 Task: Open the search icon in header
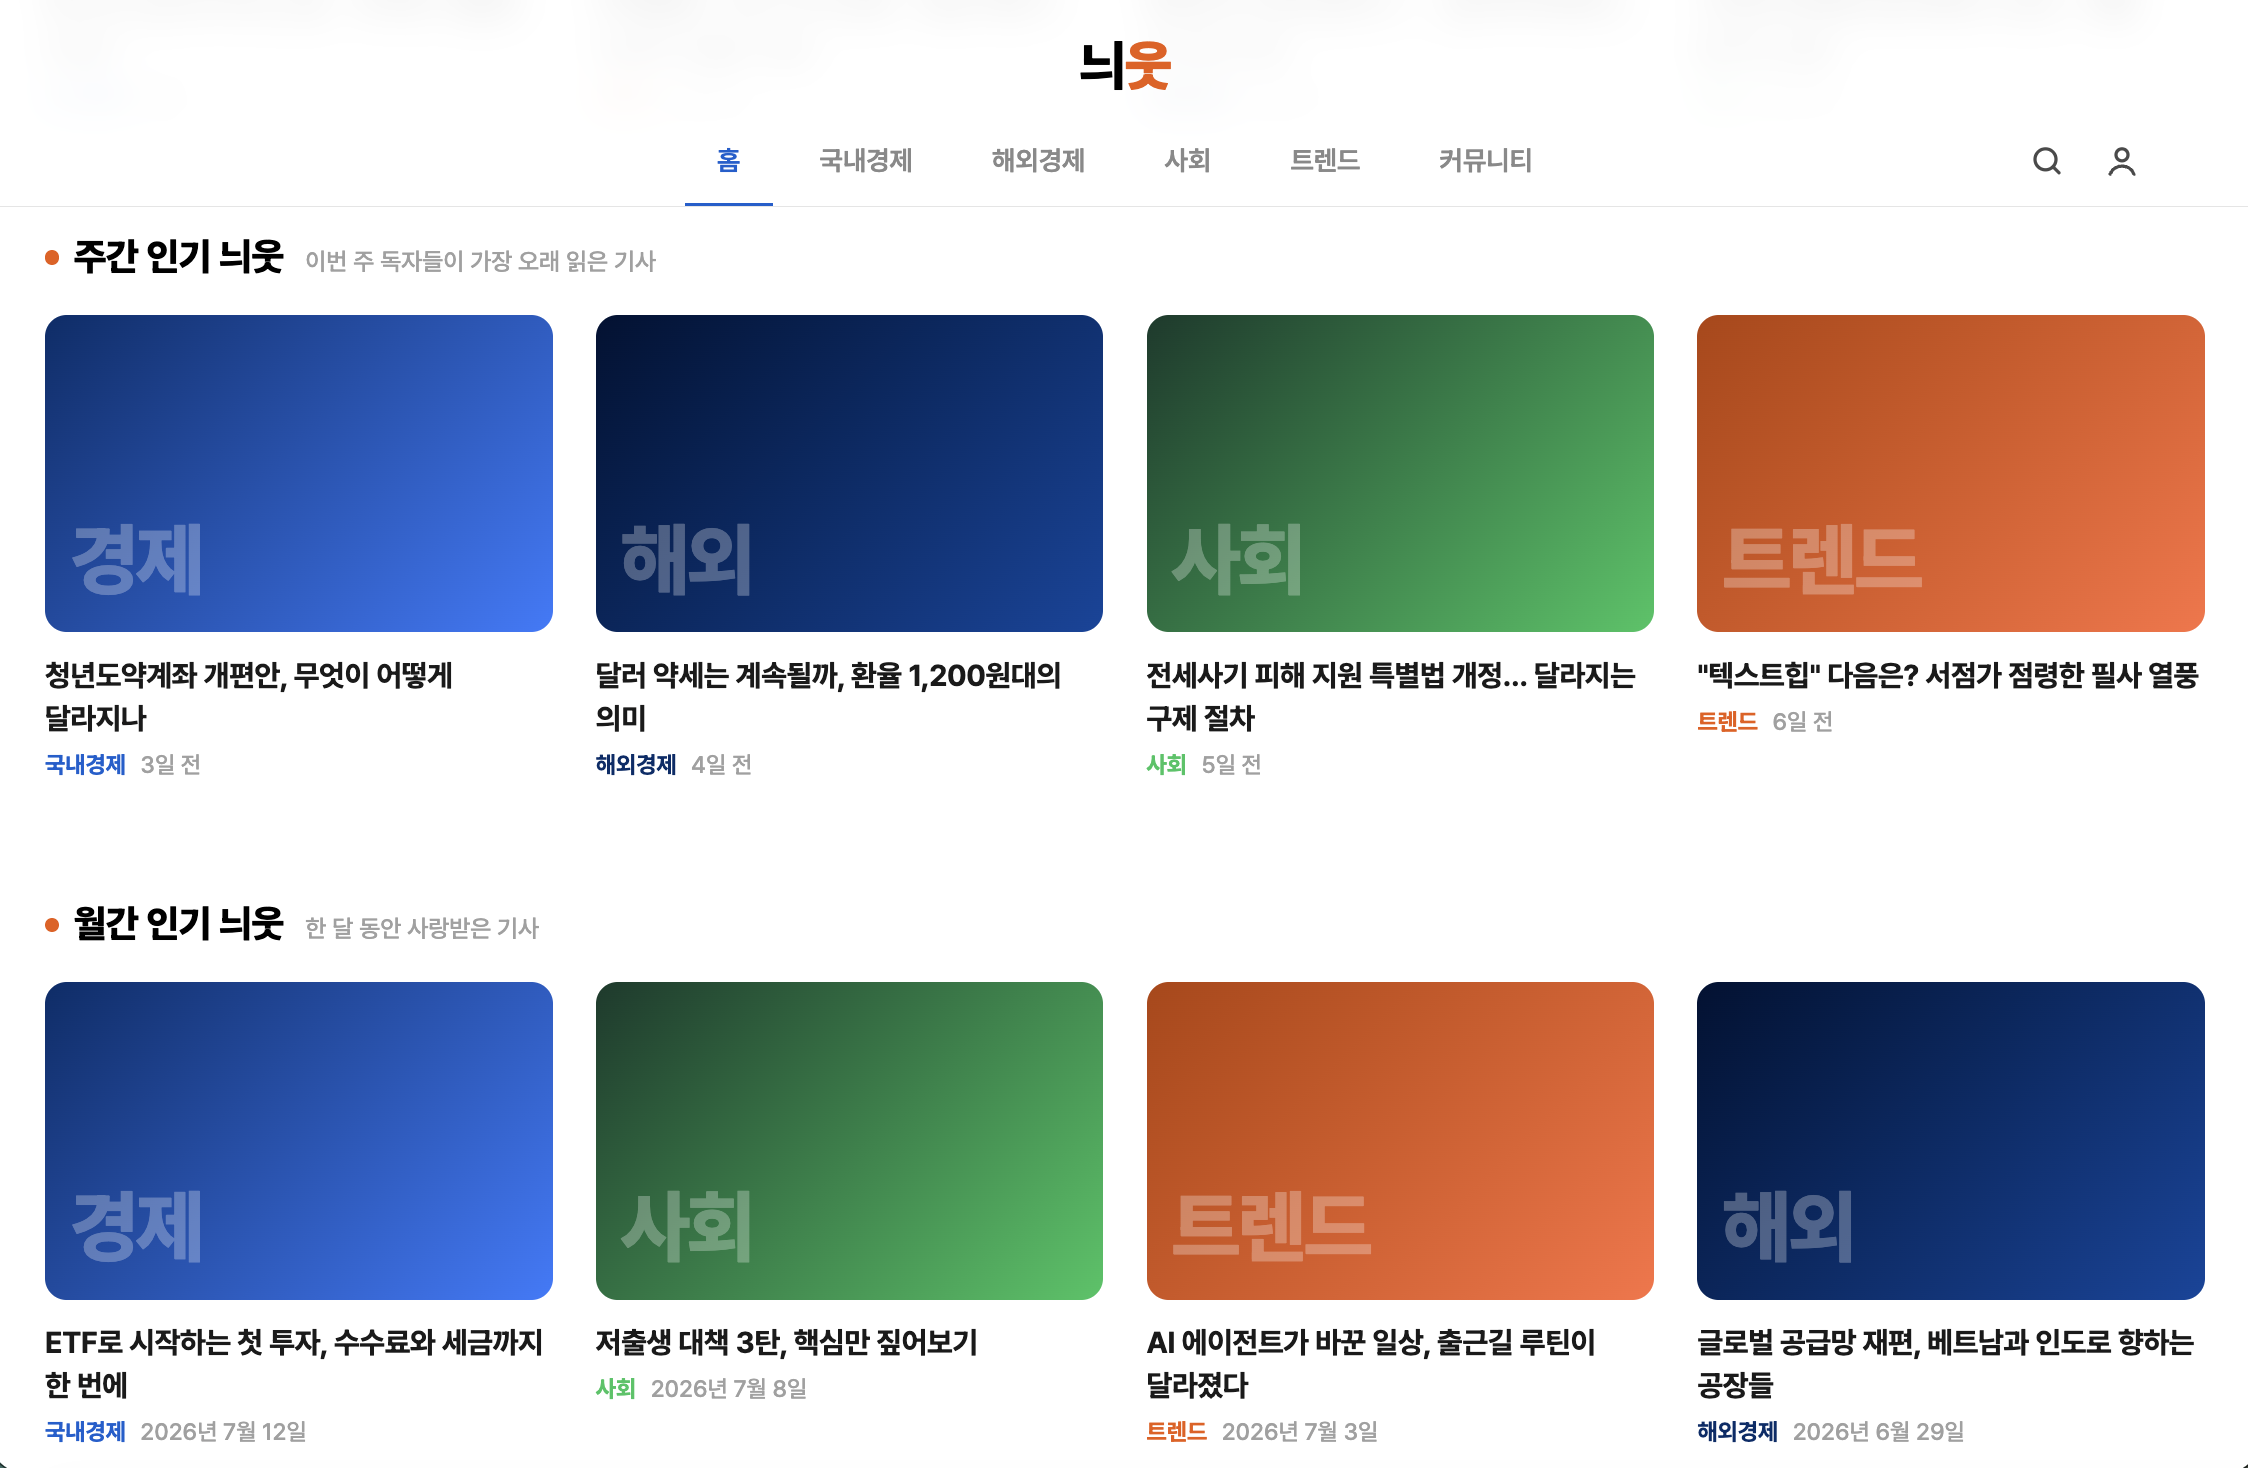pyautogui.click(x=2046, y=161)
